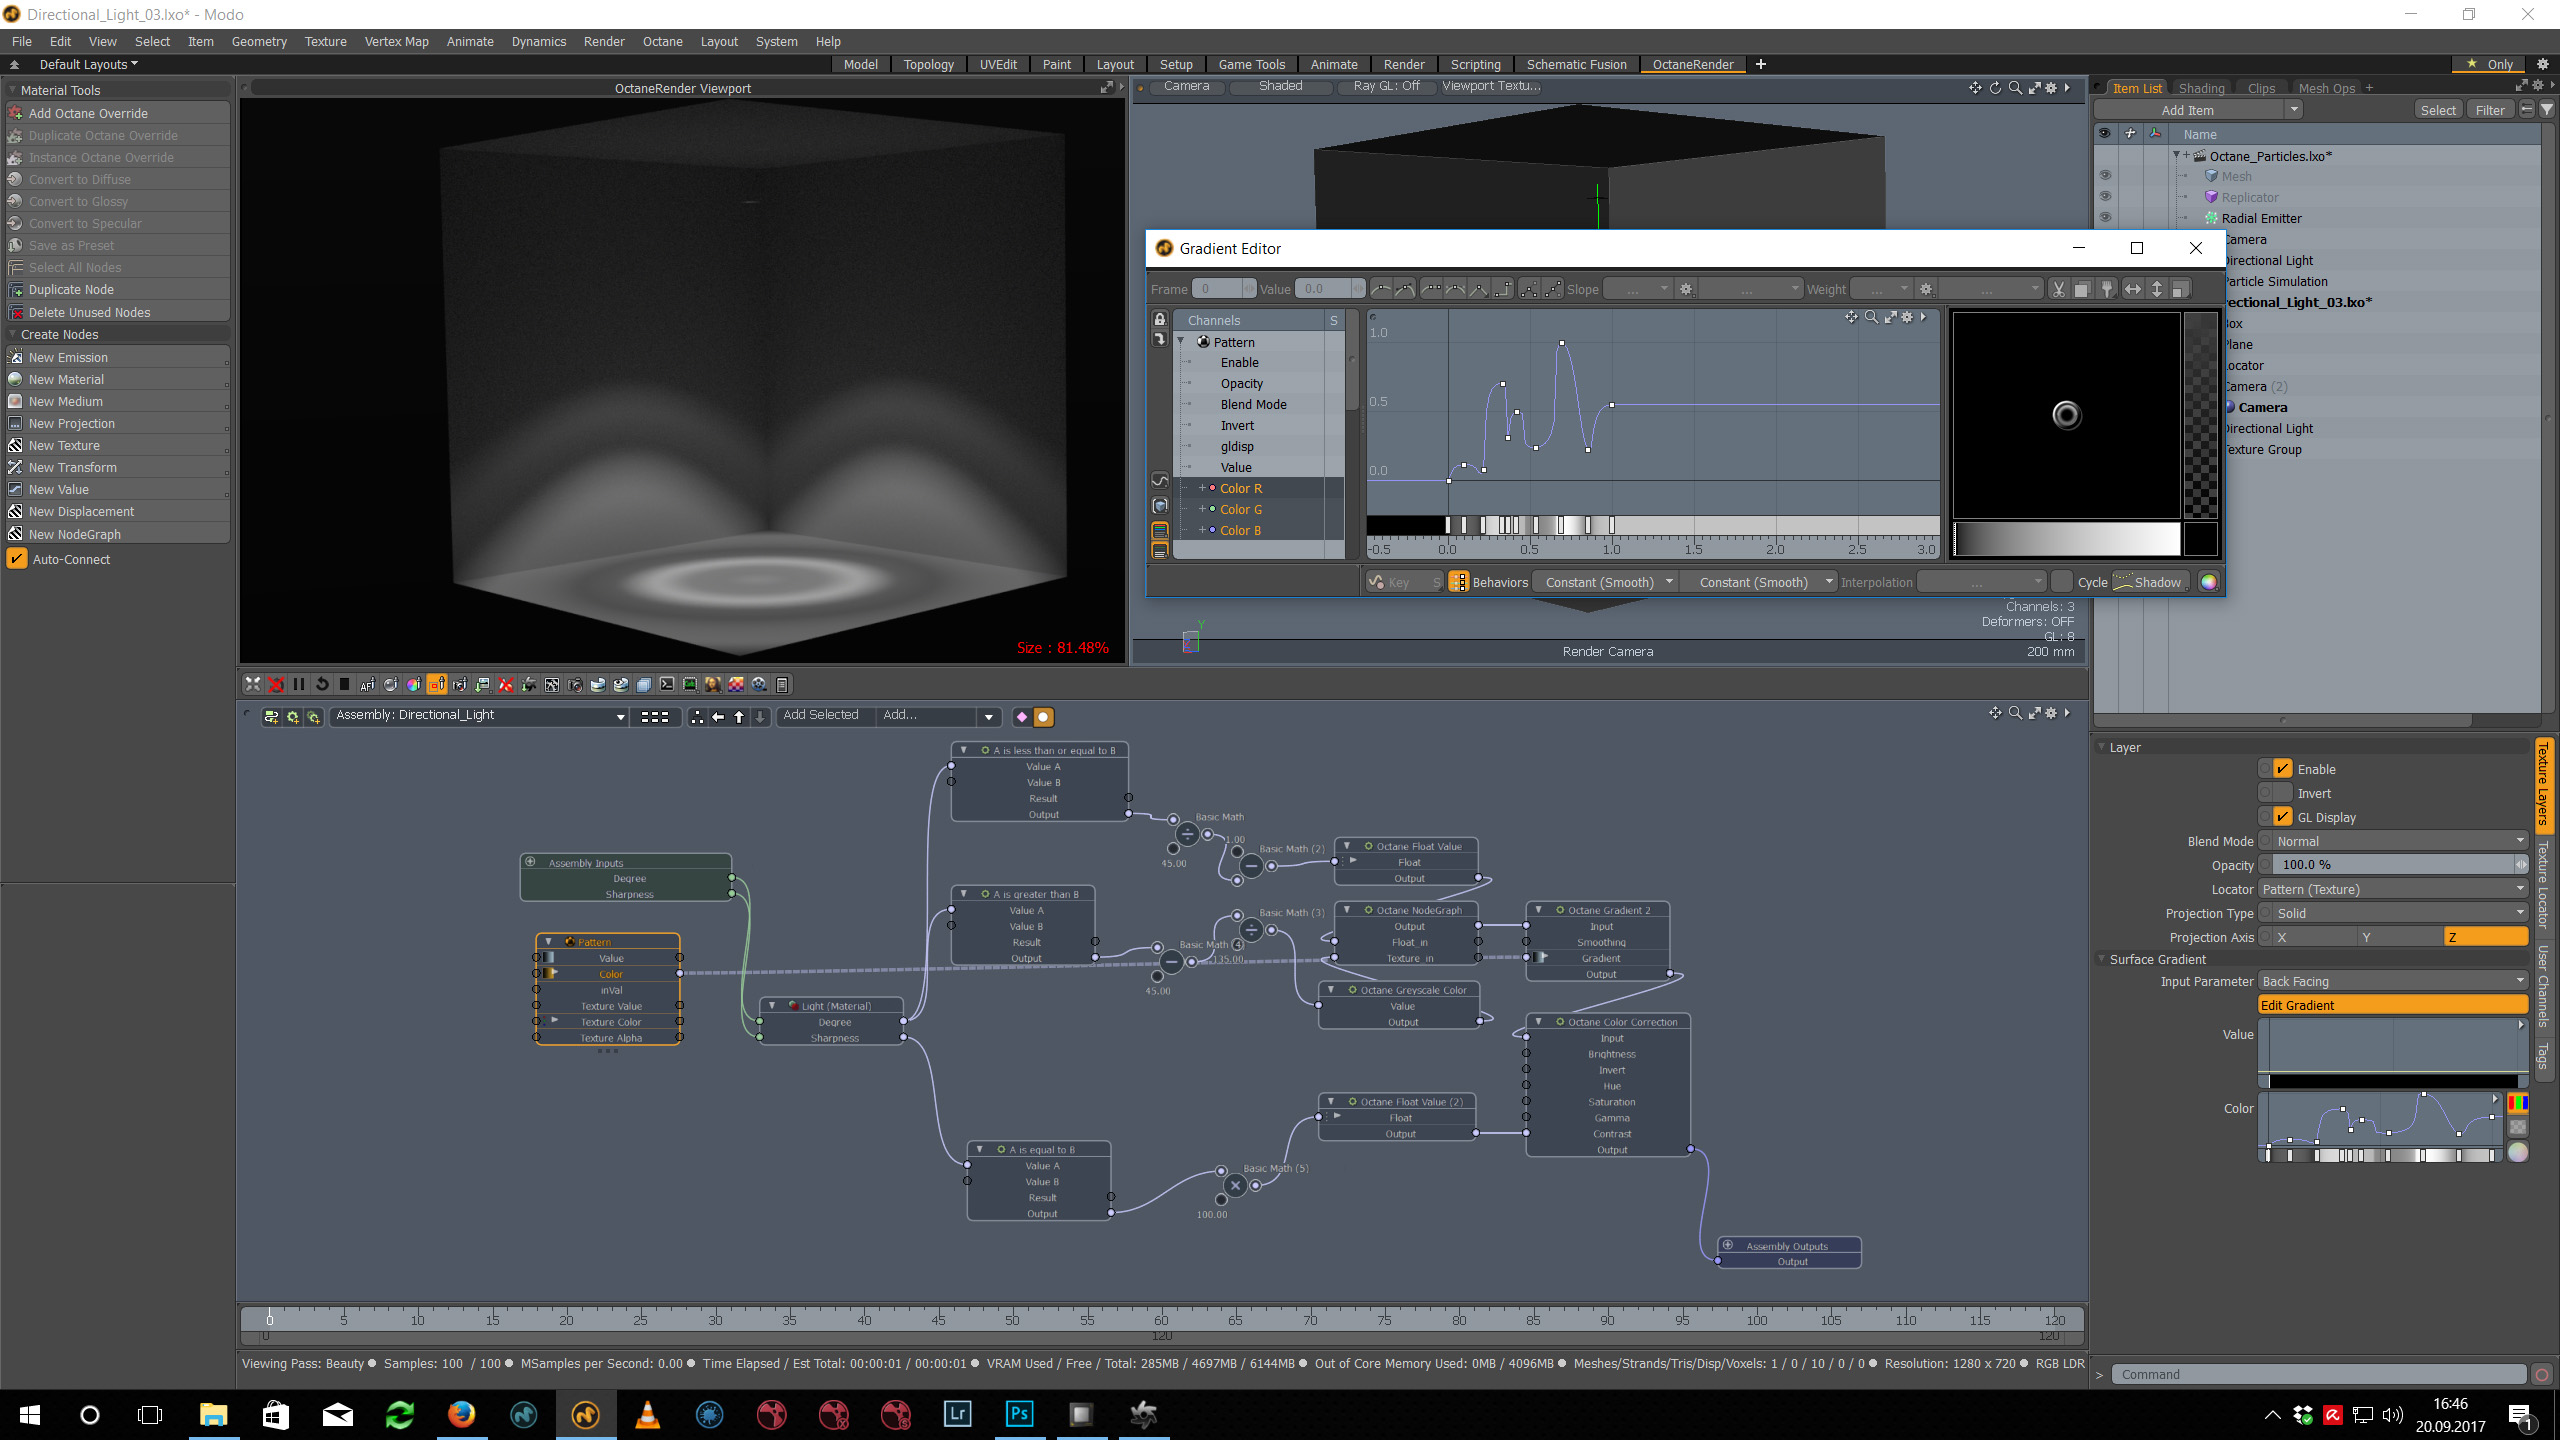
Task: Click the restart render arrow icon
Action: tap(321, 685)
